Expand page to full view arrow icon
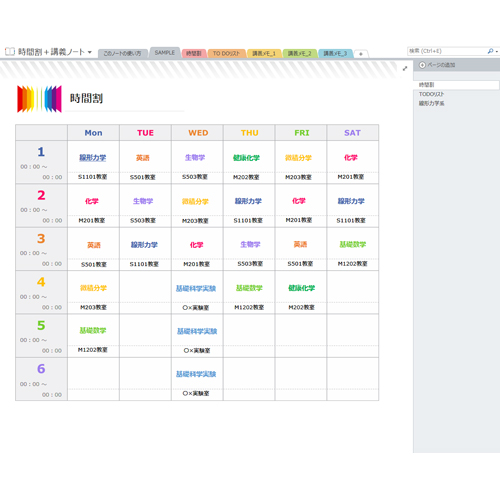 point(405,69)
